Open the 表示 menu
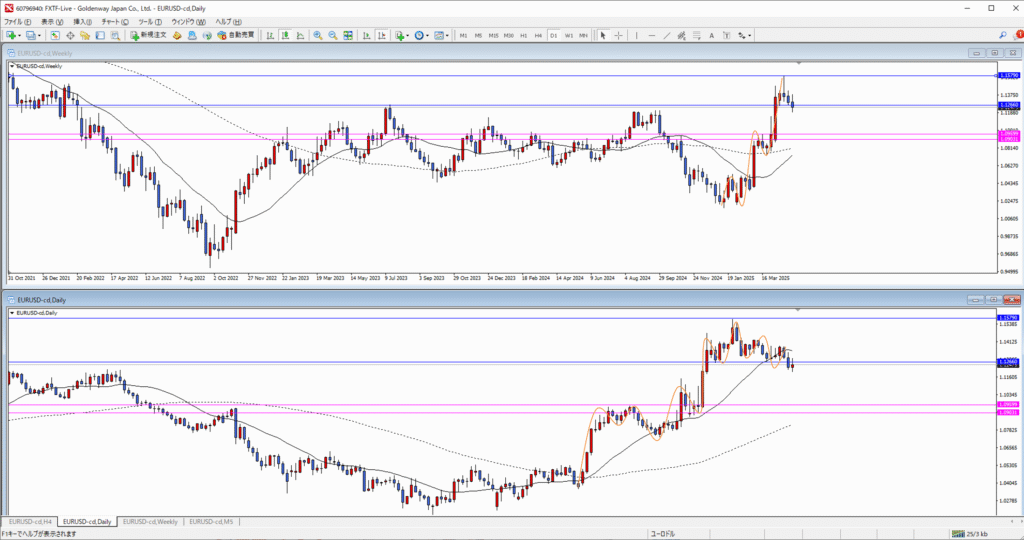Viewport: 1024px width, 540px height. (52, 22)
